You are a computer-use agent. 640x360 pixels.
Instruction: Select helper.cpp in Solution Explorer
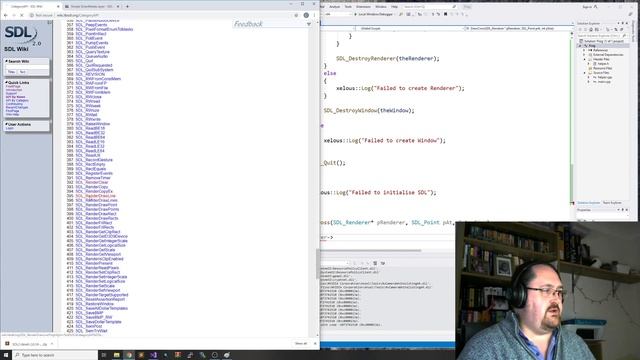tap(604, 77)
